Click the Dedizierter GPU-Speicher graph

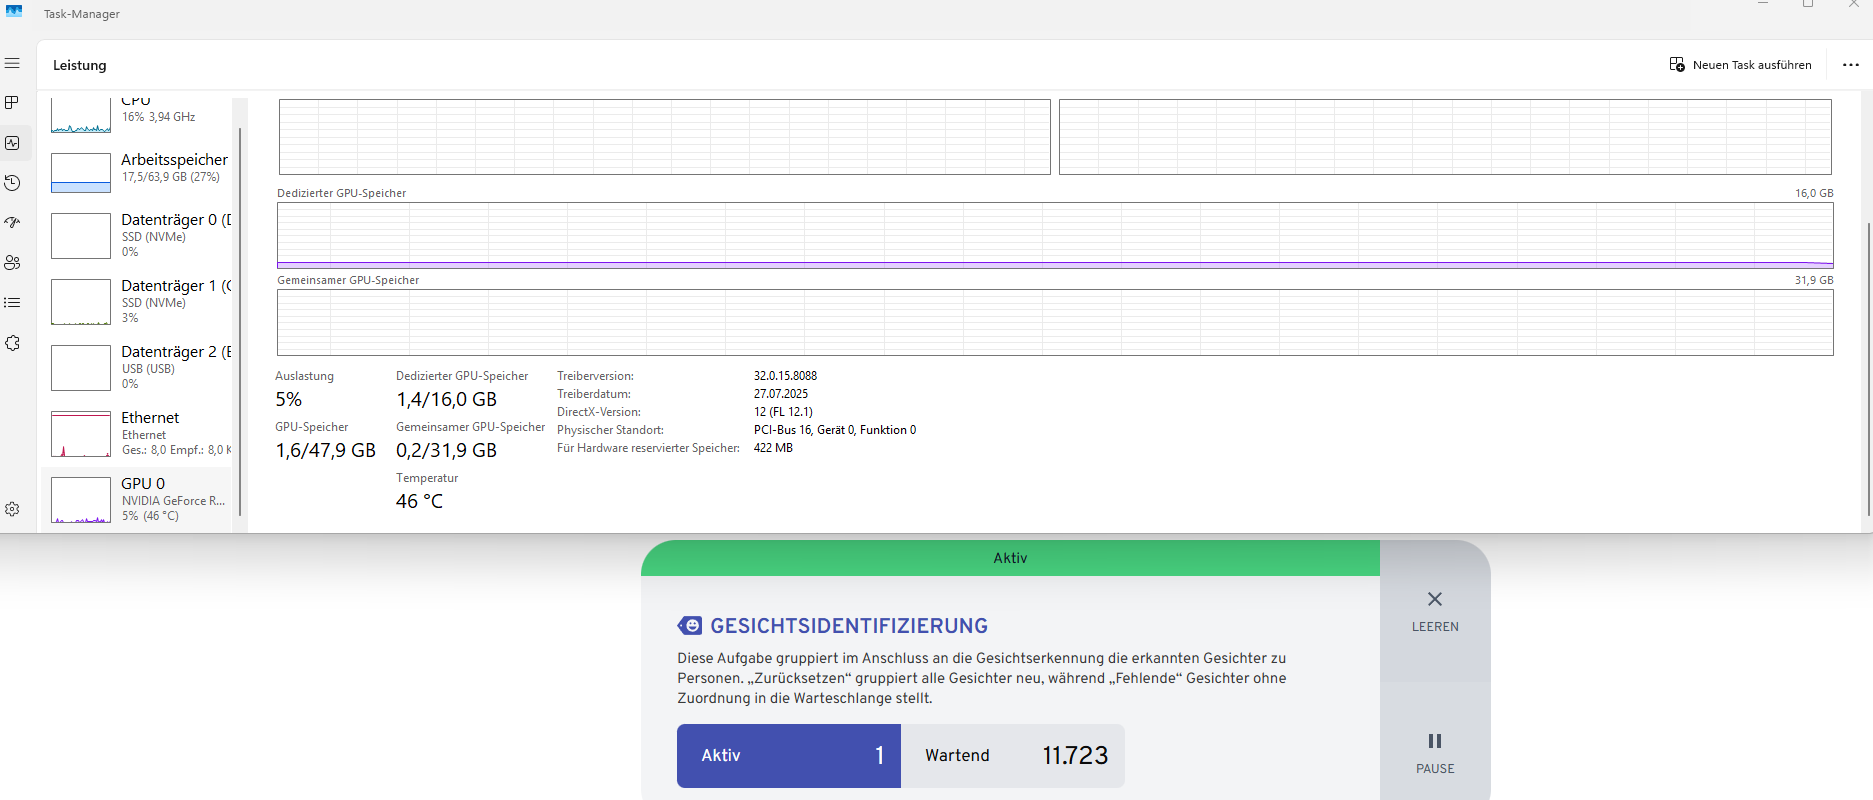click(x=1055, y=235)
